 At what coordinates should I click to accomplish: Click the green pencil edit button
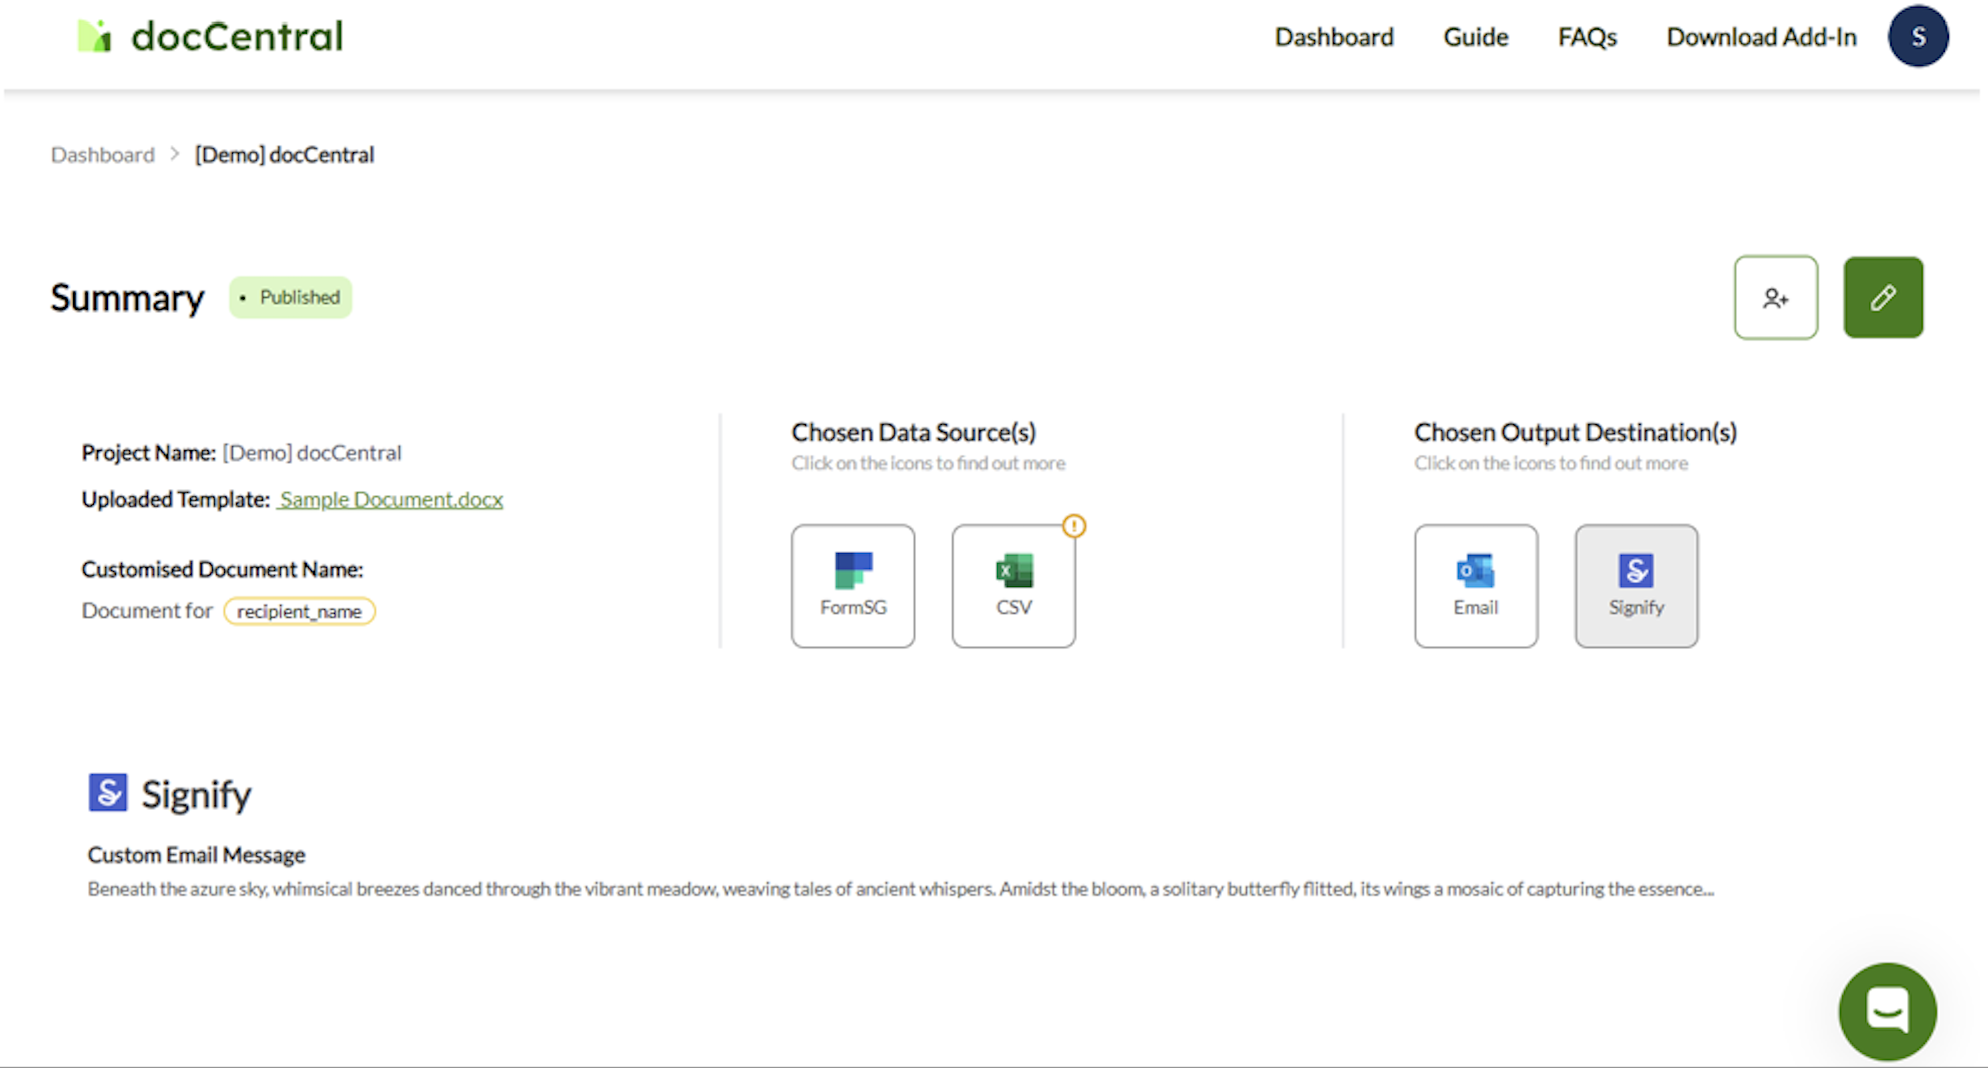click(x=1882, y=298)
